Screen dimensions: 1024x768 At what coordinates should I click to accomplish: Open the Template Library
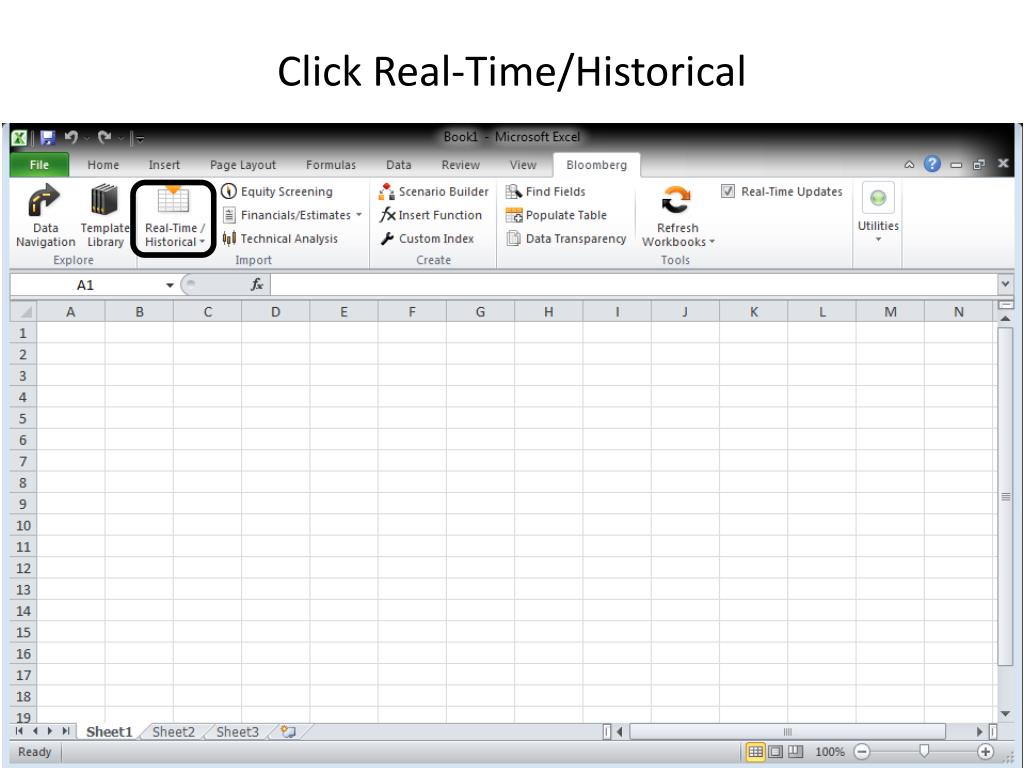pos(104,216)
